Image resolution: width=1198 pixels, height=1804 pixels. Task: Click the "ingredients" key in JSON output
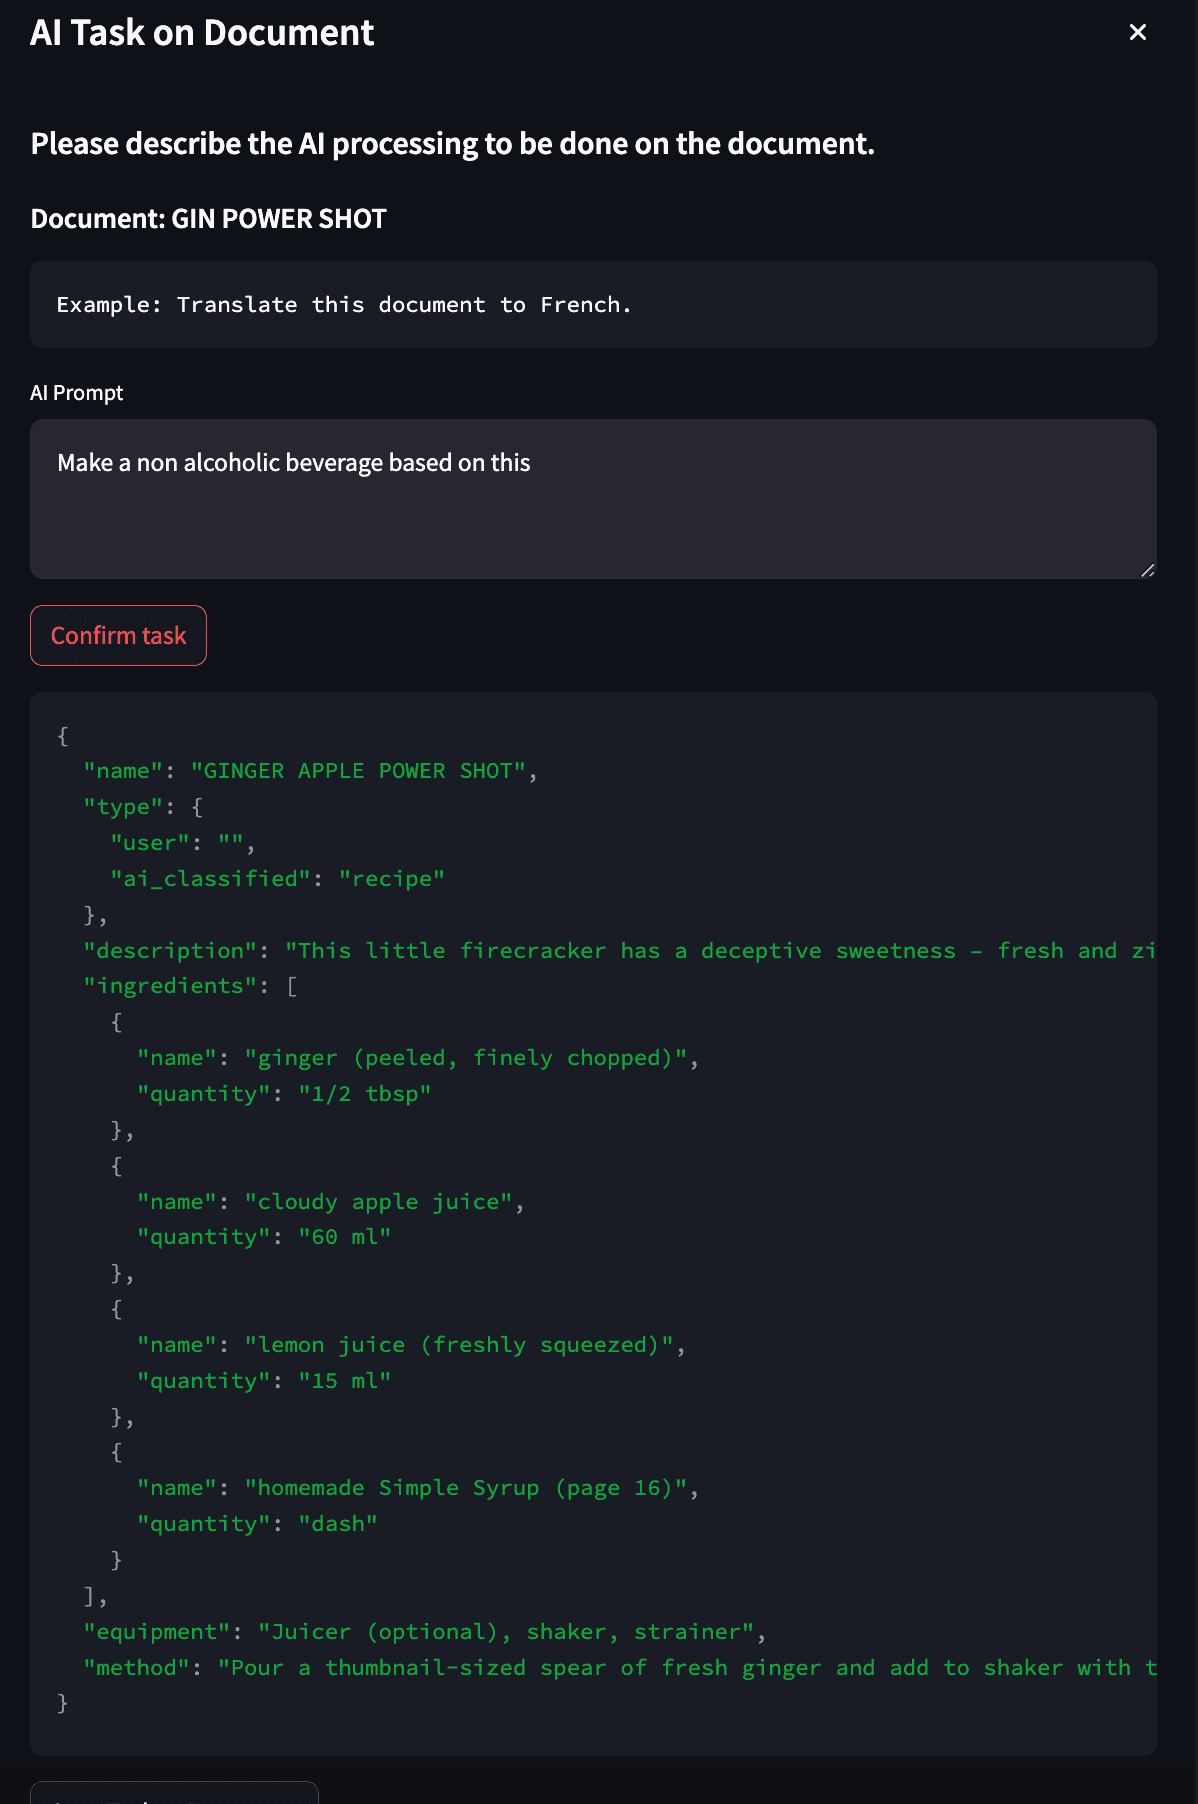click(170, 986)
